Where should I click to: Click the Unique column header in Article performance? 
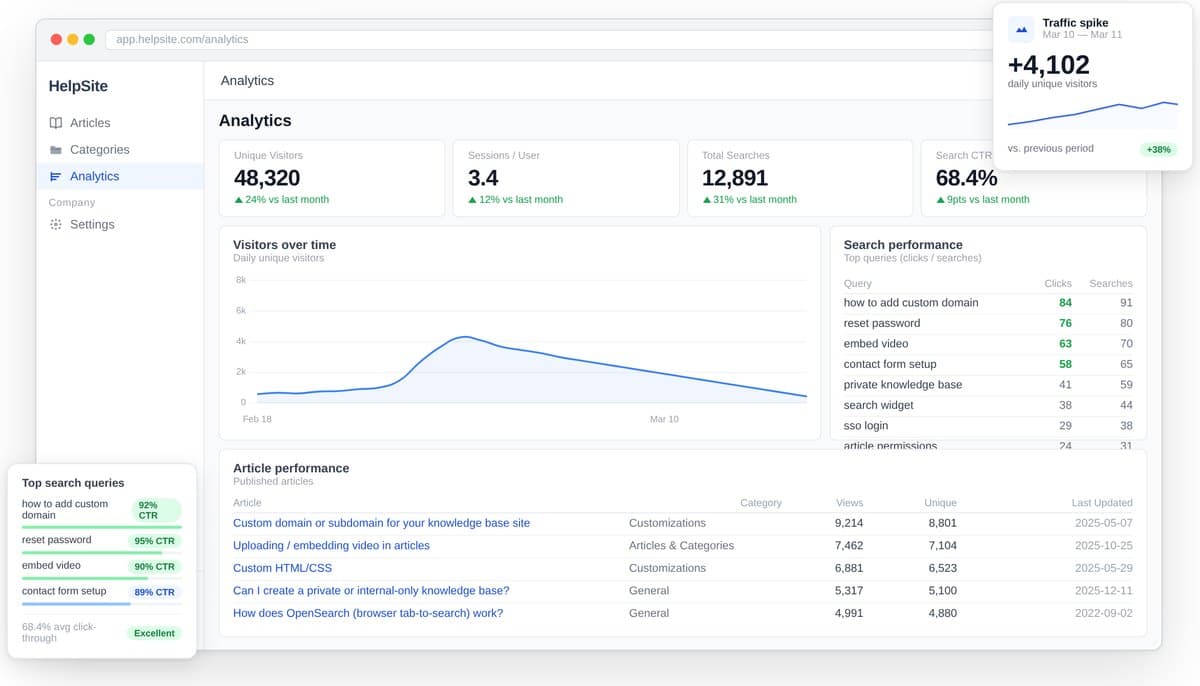point(940,503)
